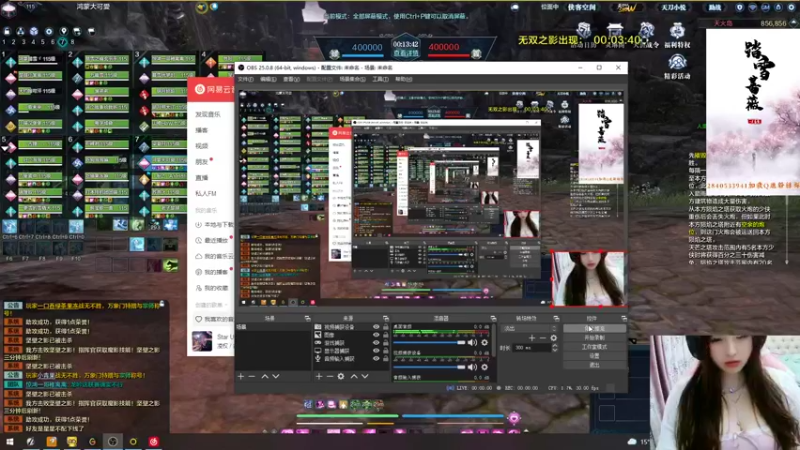This screenshot has height=450, width=800.
Task: Click the audio mixer vertical scrollbar
Action: click(x=494, y=342)
